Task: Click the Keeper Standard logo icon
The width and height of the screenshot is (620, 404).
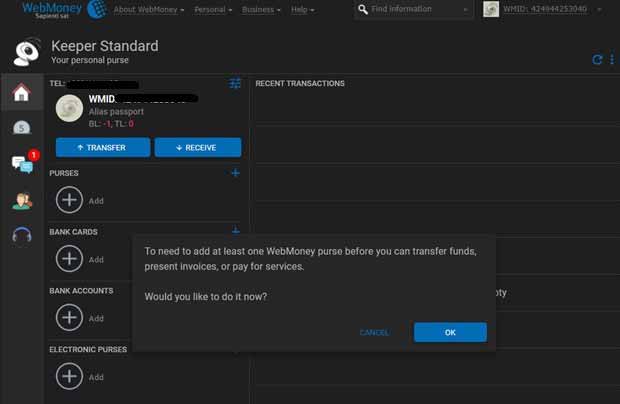Action: tap(26, 53)
